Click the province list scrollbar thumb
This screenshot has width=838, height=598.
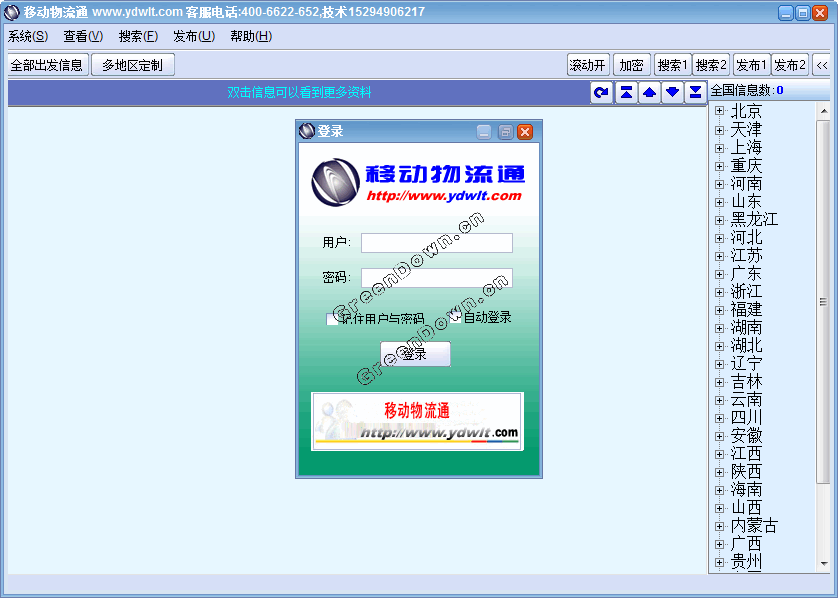tap(823, 302)
